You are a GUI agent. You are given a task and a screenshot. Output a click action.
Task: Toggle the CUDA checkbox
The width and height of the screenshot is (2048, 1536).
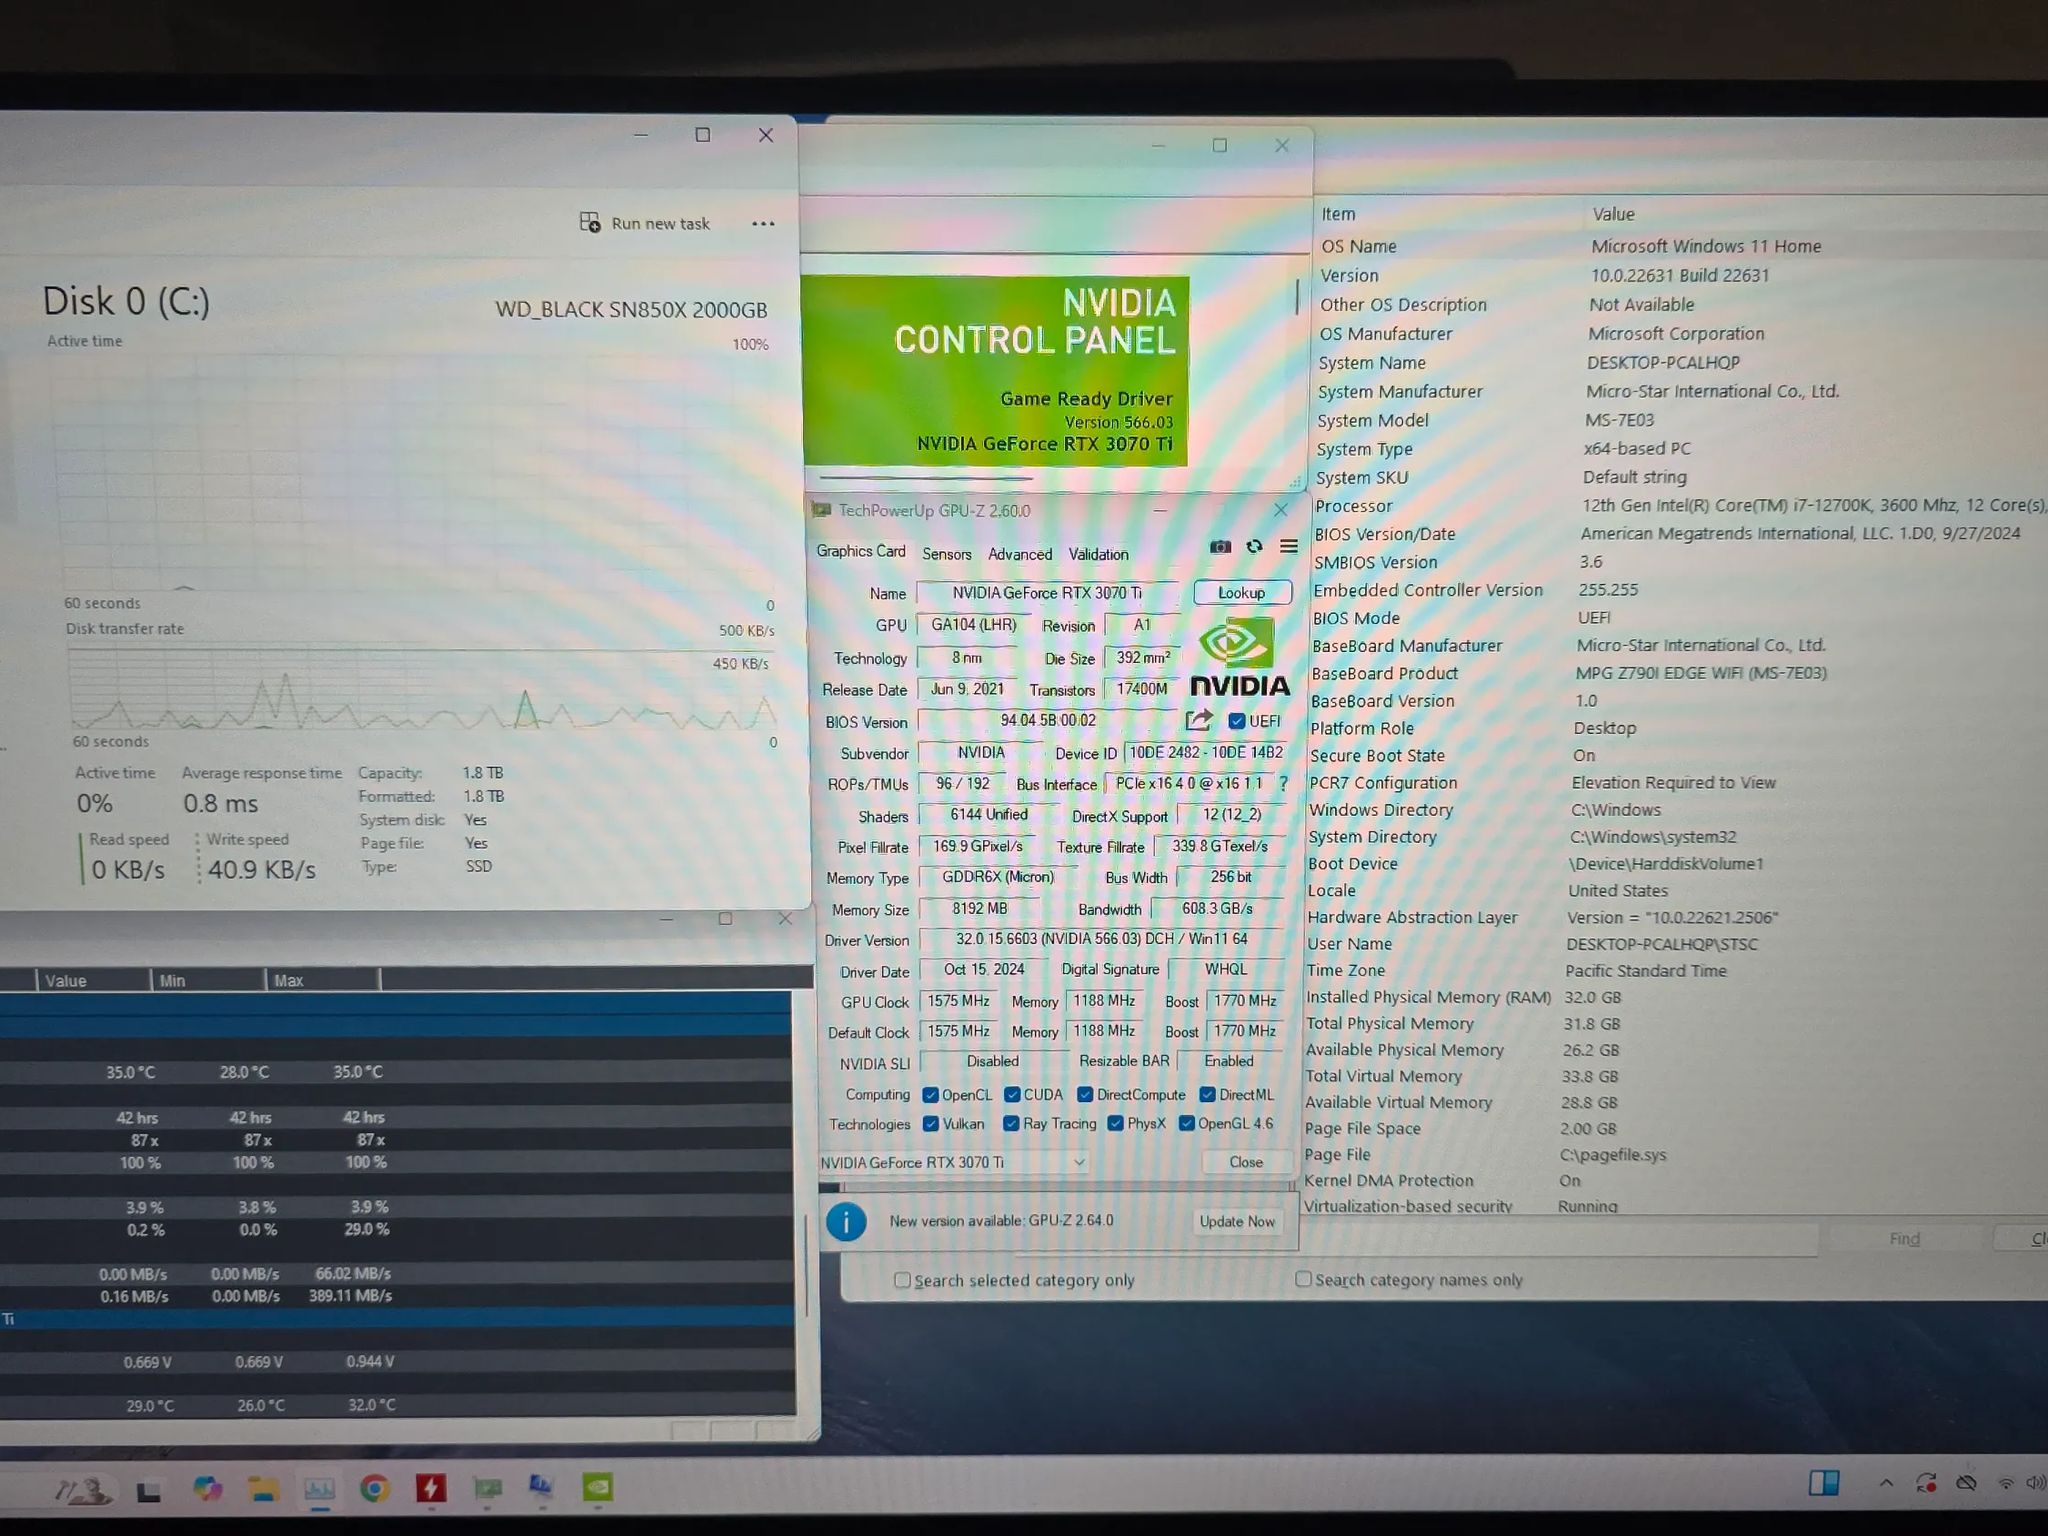tap(1012, 1095)
